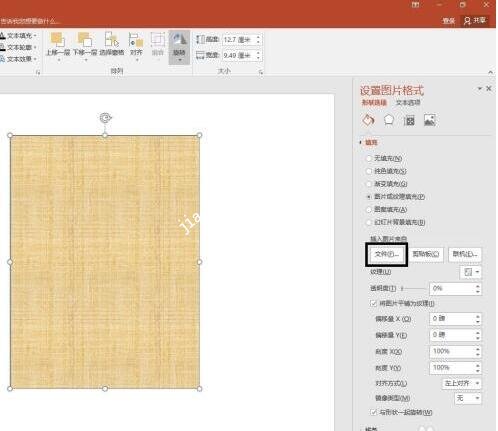Select Pattern fill (图案填充) radio option
Viewport: 498px width, 431px height.
[369, 209]
